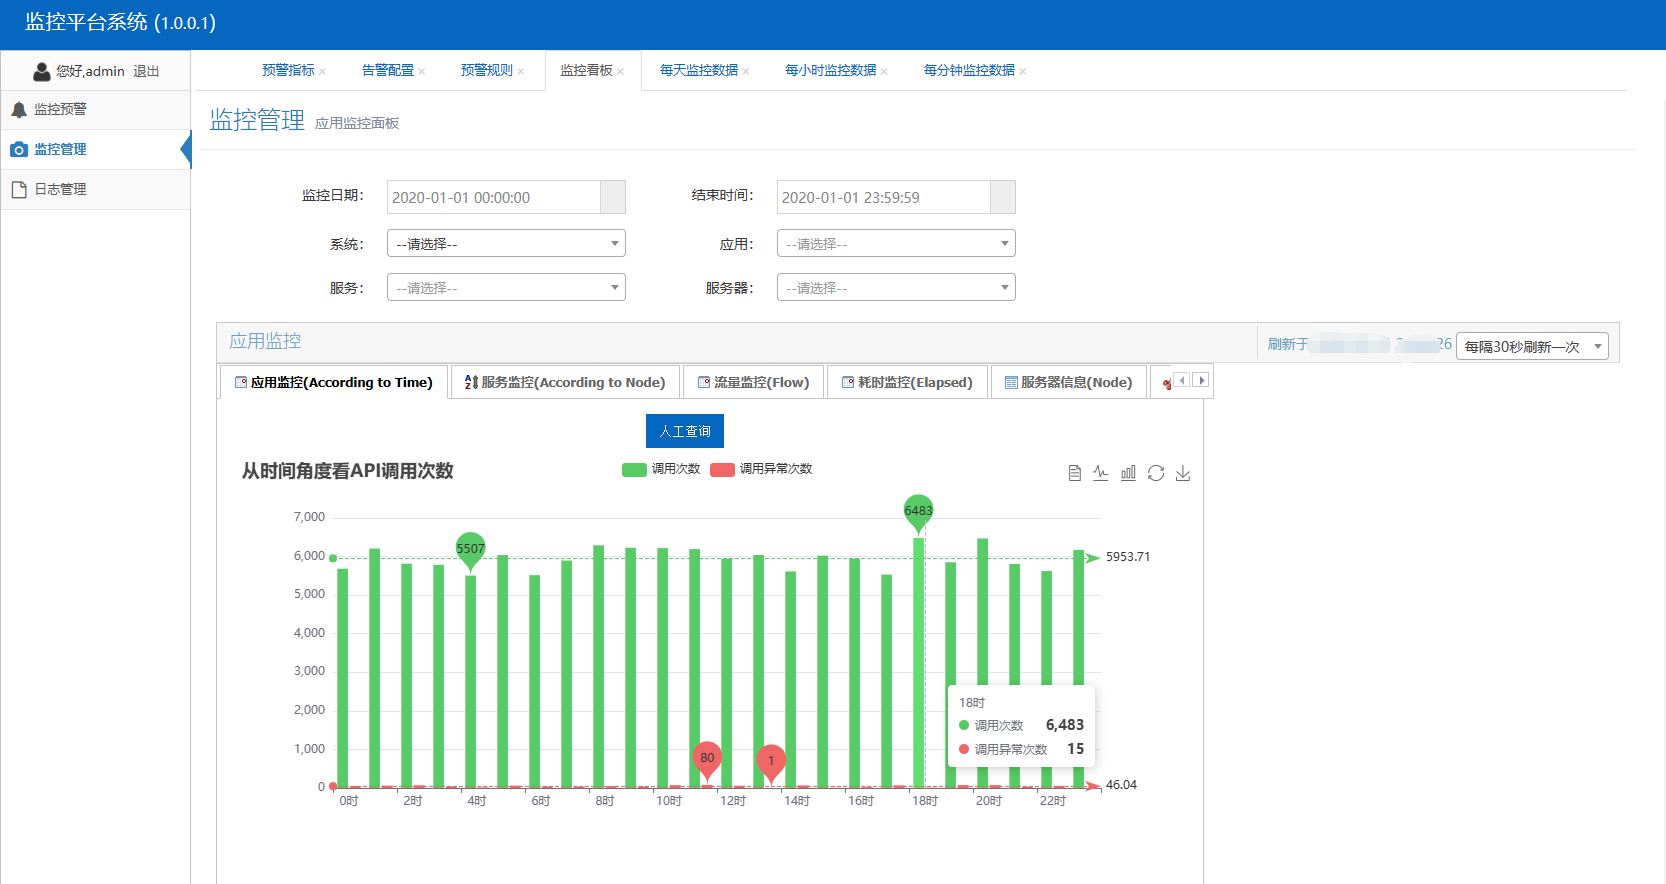
Task: Close the 预警指标 tab
Action: [322, 71]
